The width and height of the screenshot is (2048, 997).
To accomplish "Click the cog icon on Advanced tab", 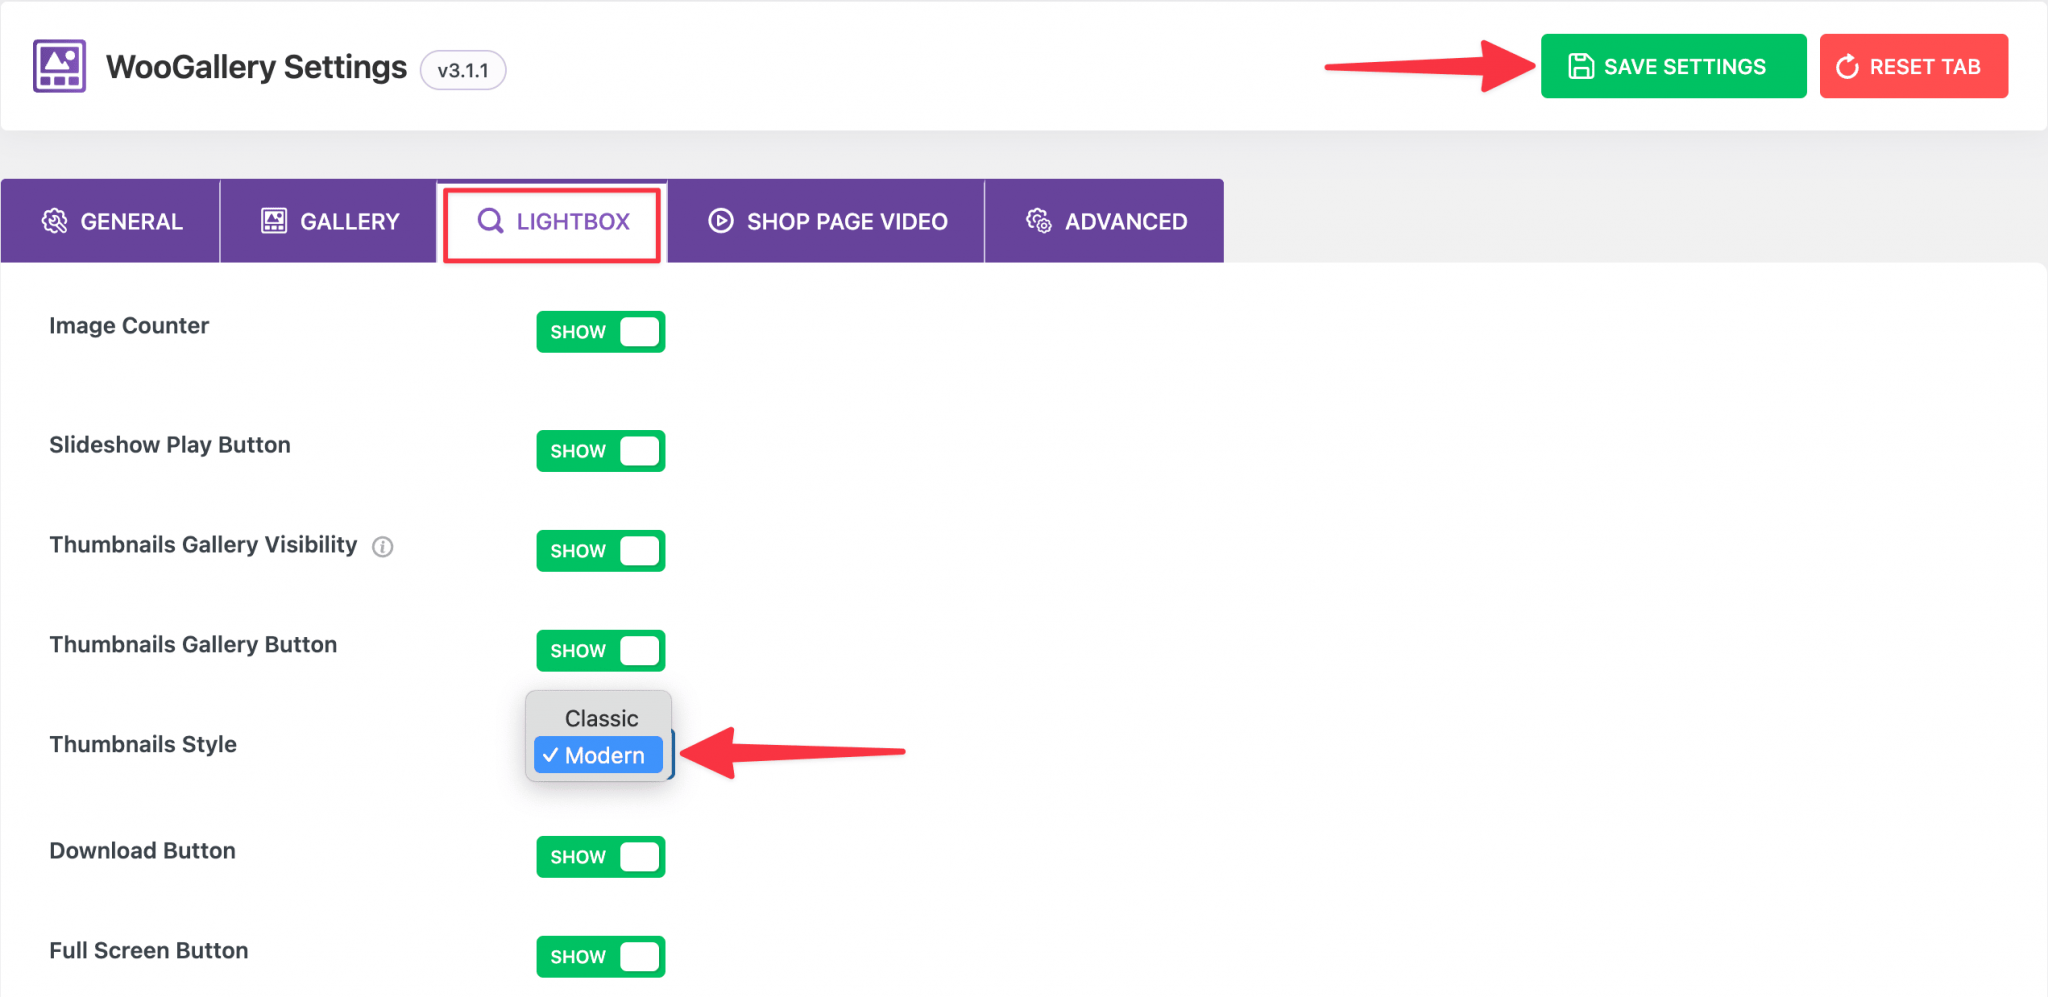I will pos(1038,221).
